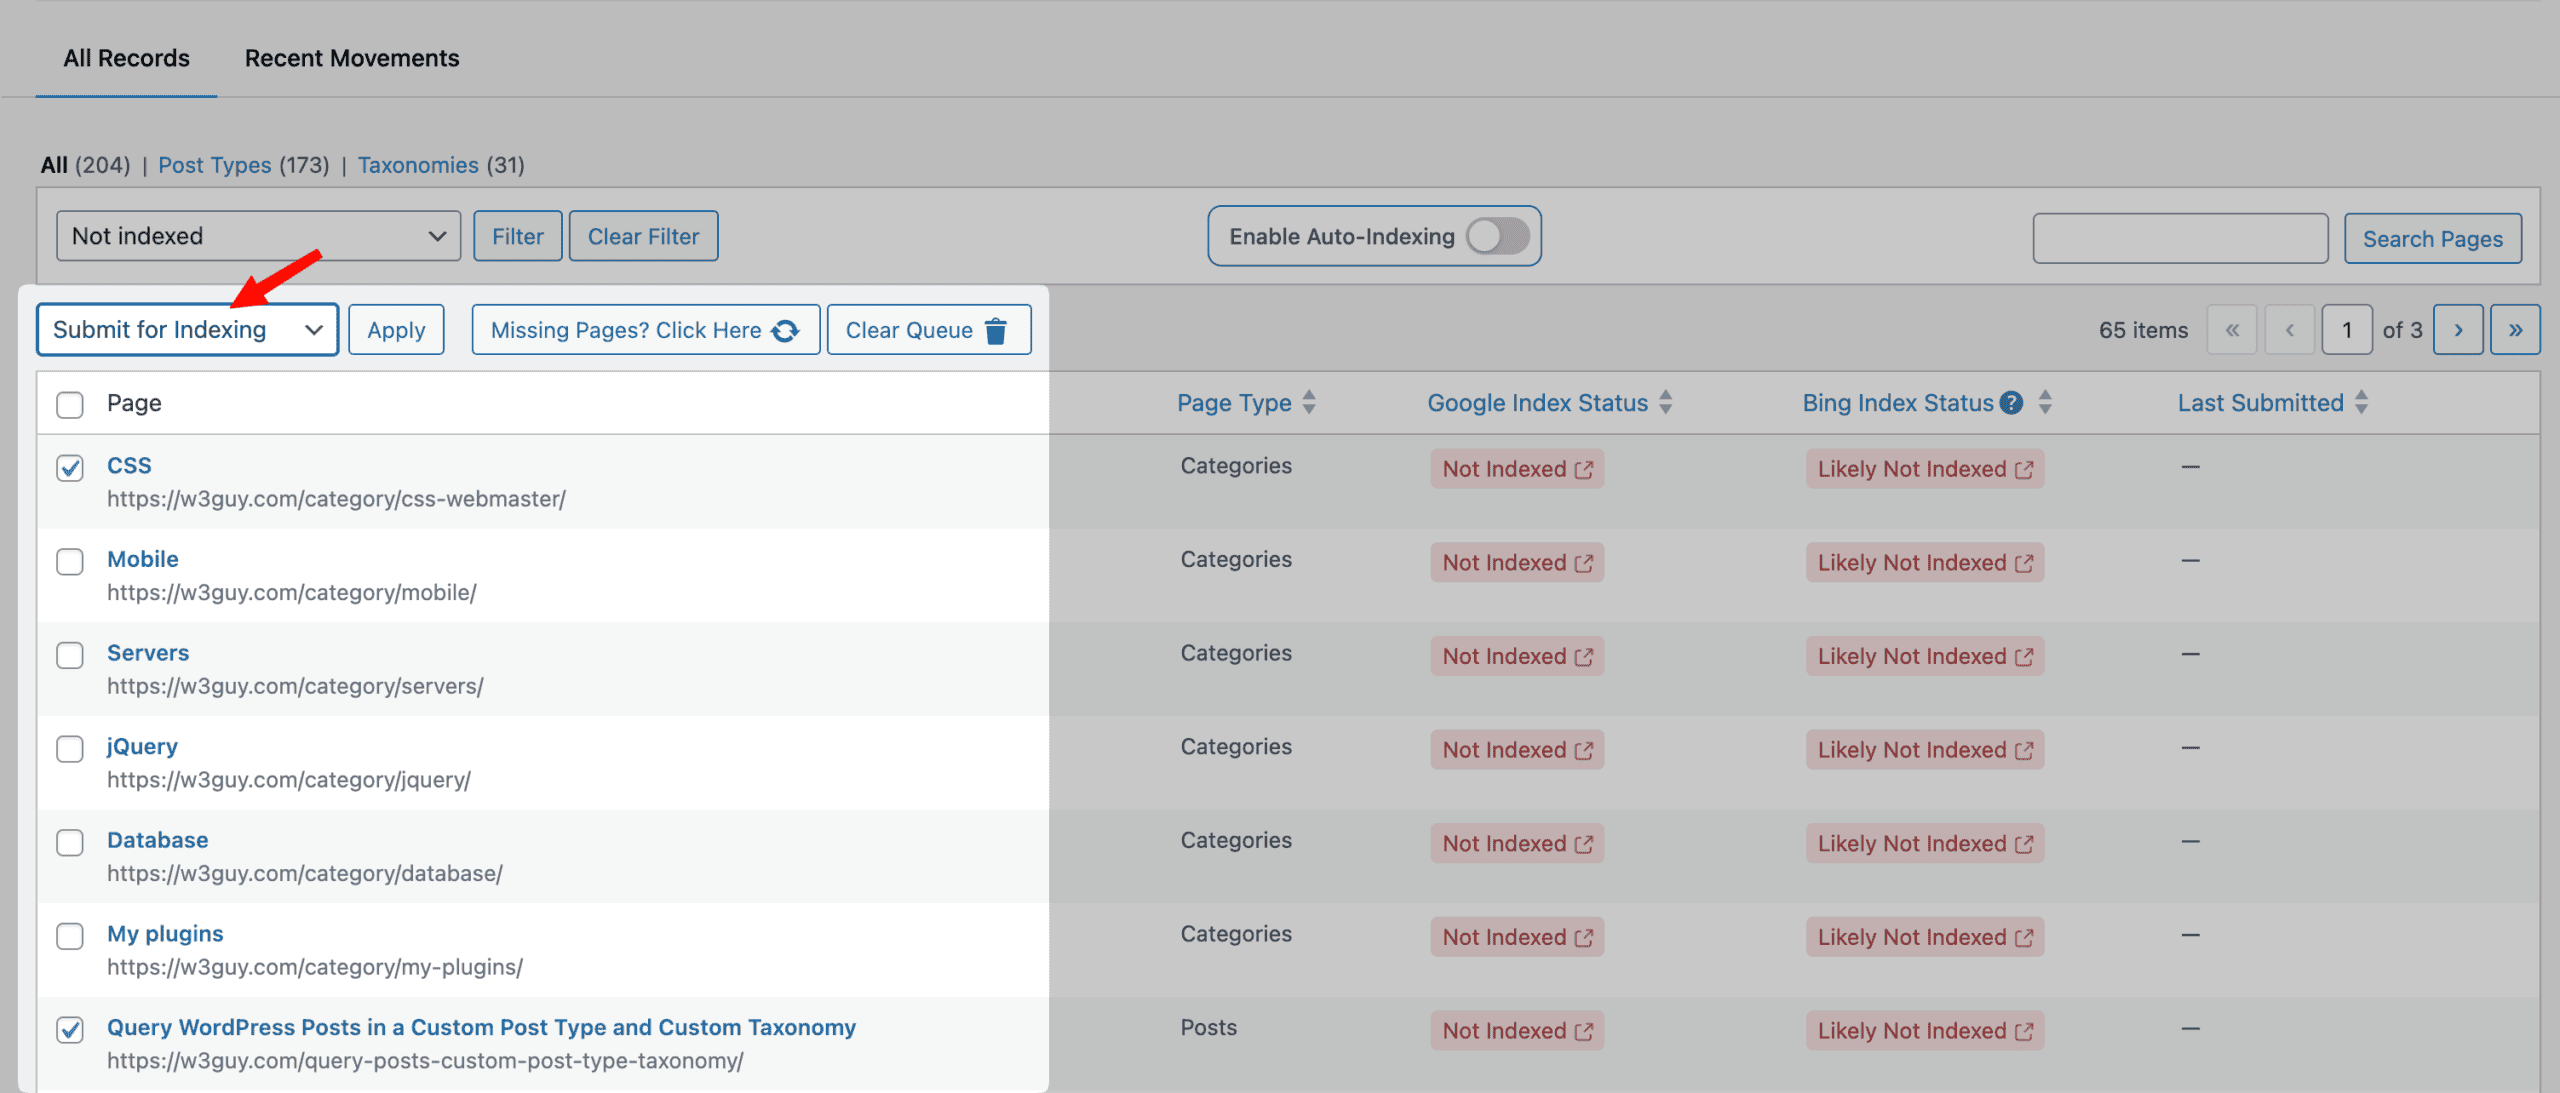Click Bing Index Status help question icon
The image size is (2560, 1093).
pyautogui.click(x=2011, y=403)
